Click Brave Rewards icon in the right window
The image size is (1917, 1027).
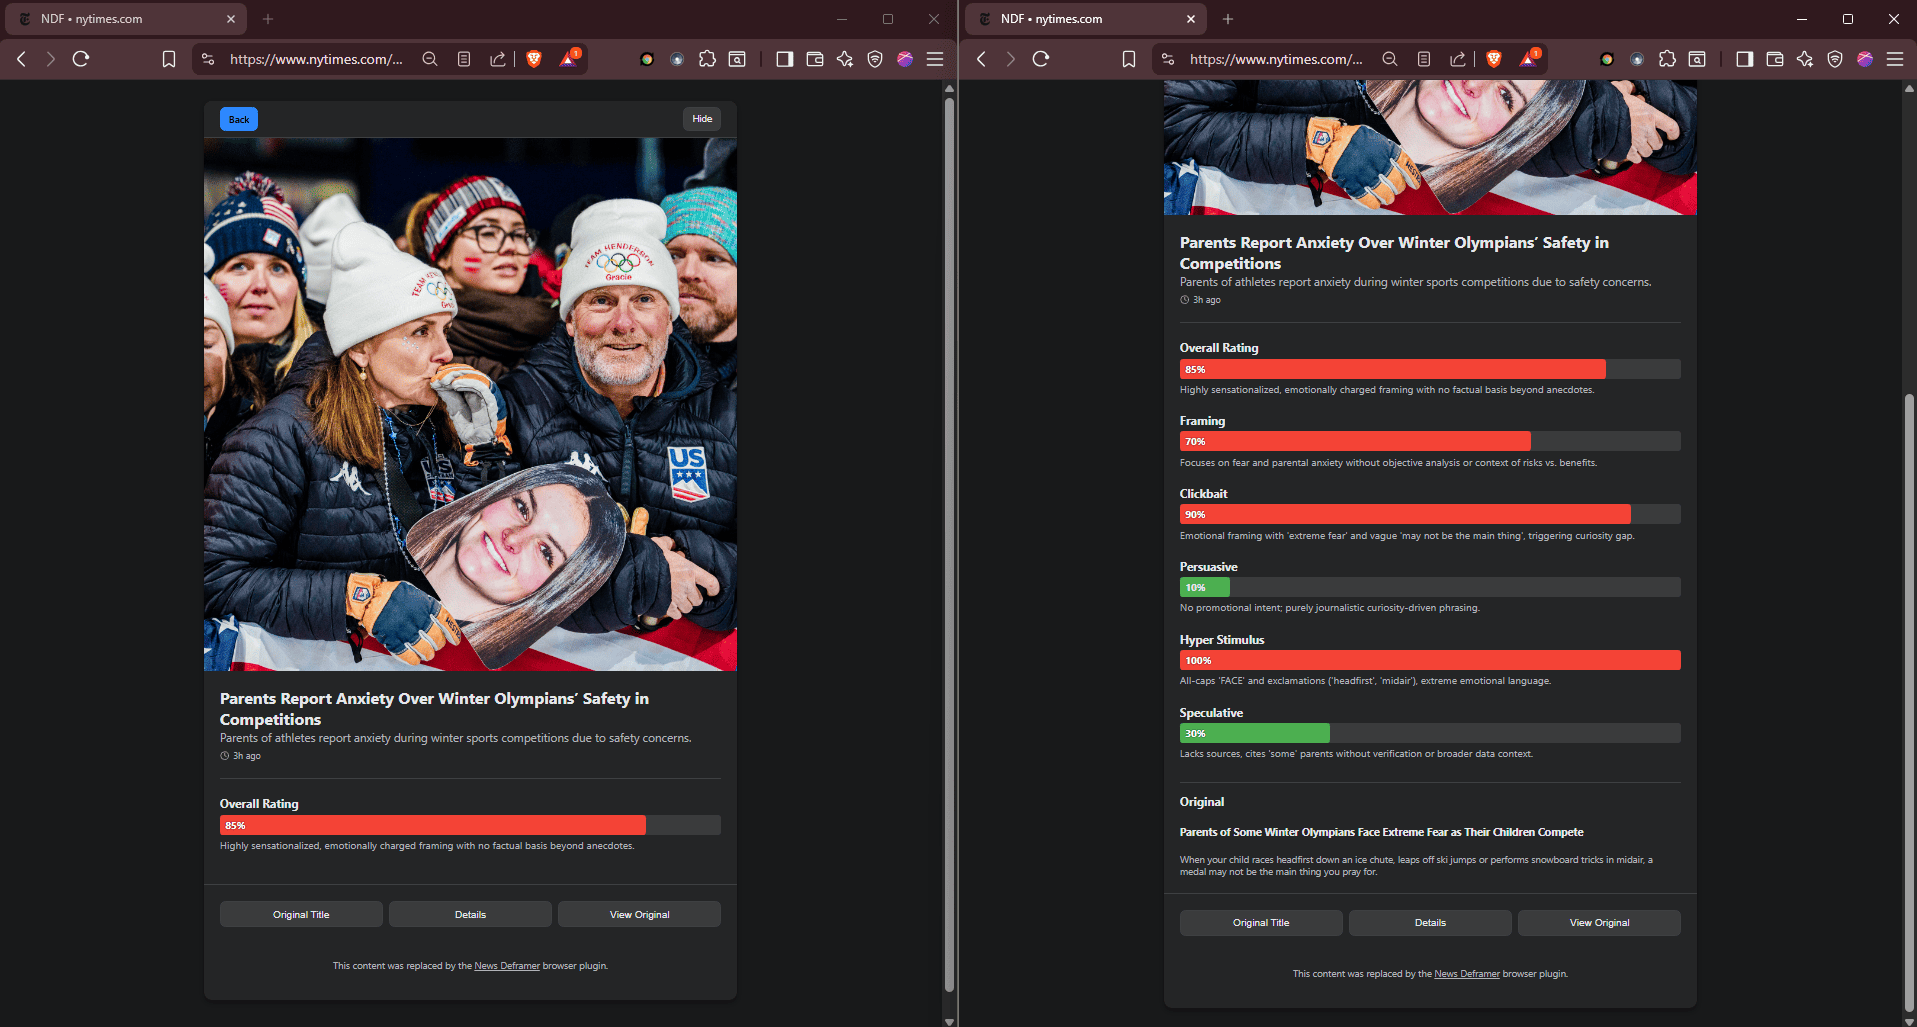point(1528,59)
